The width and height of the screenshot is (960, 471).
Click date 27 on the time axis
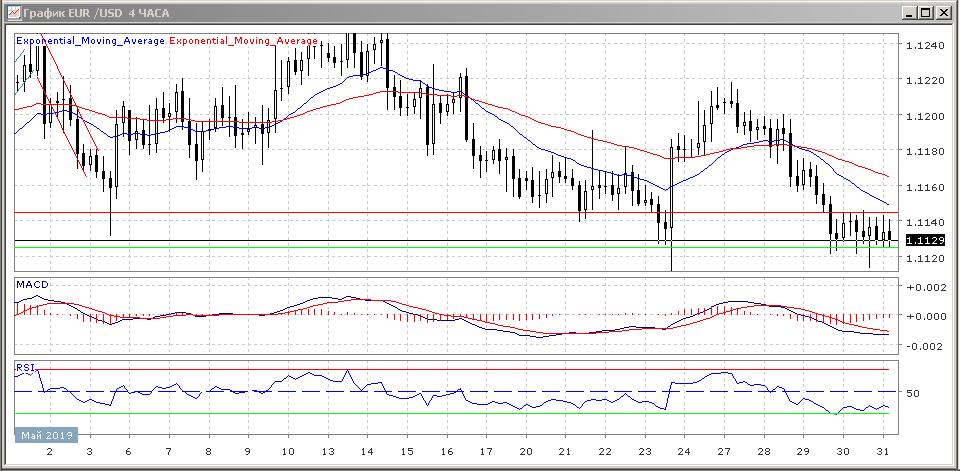click(x=723, y=452)
